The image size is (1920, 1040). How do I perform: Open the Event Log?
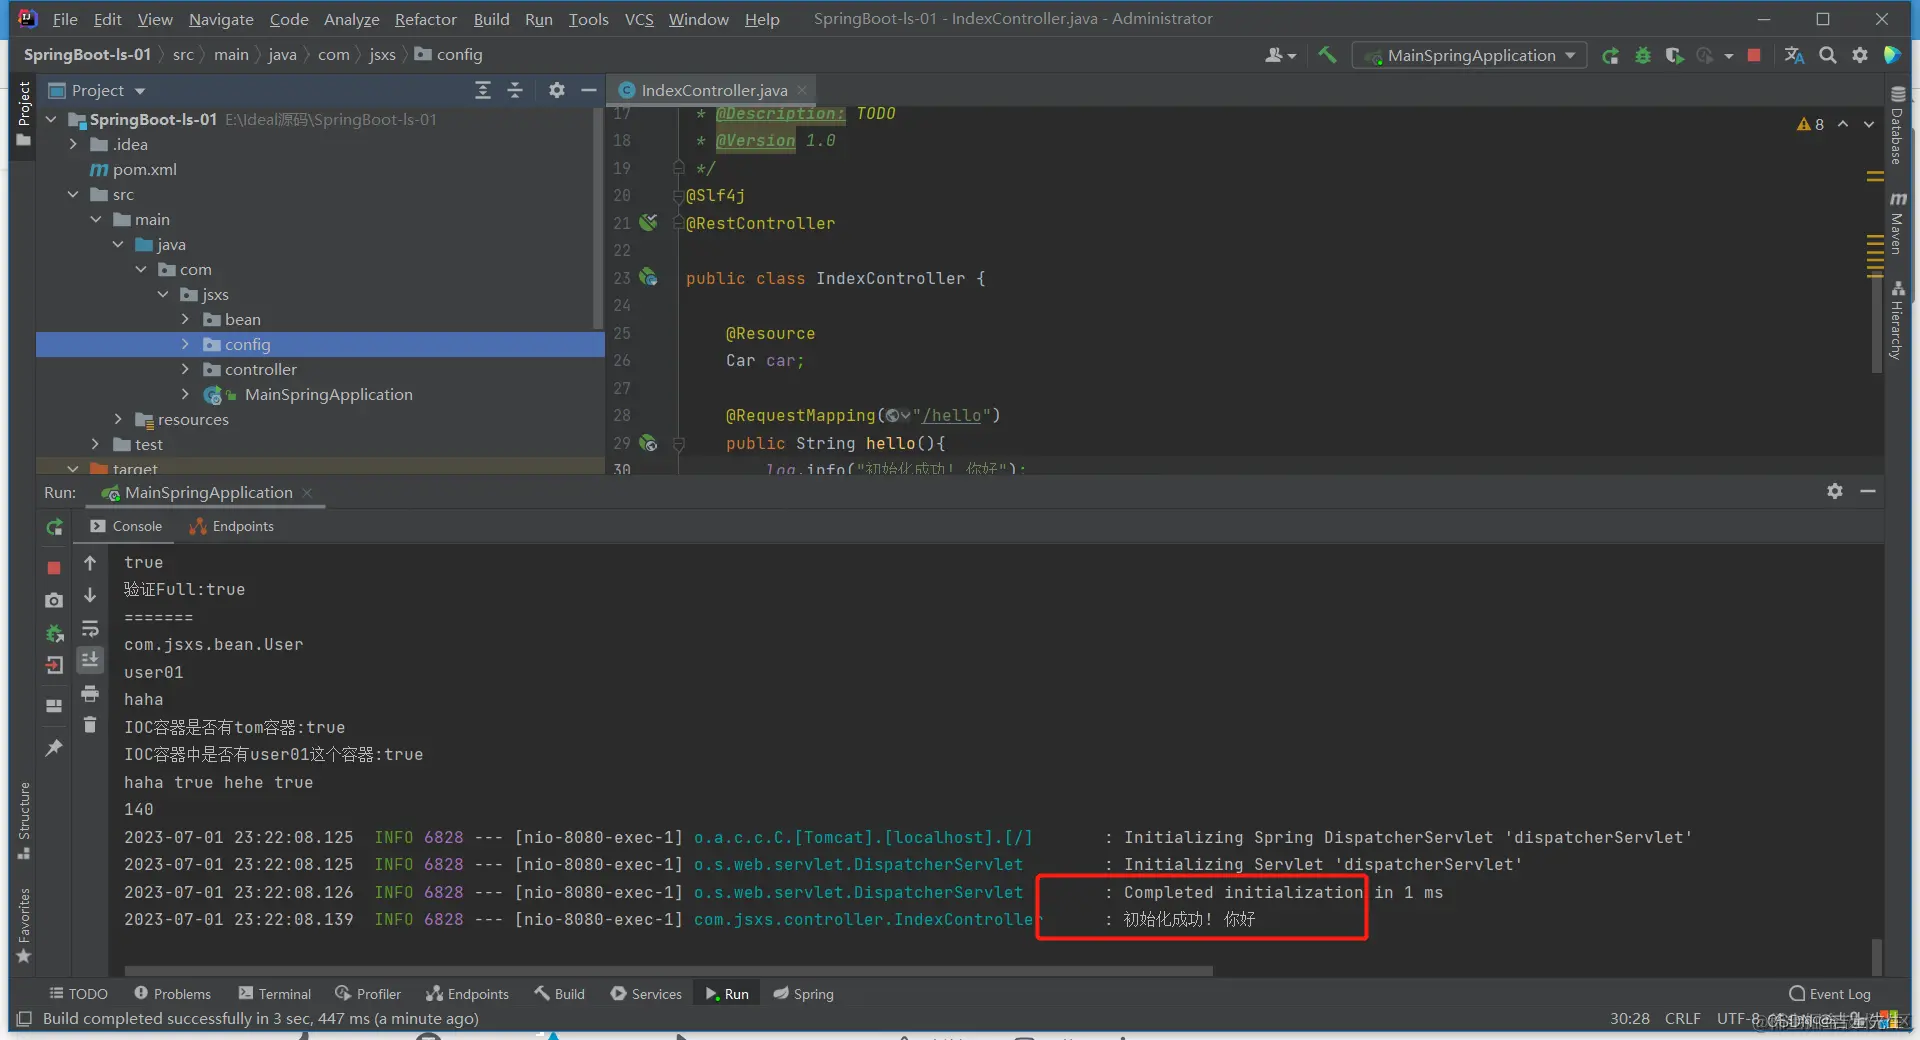(1830, 993)
